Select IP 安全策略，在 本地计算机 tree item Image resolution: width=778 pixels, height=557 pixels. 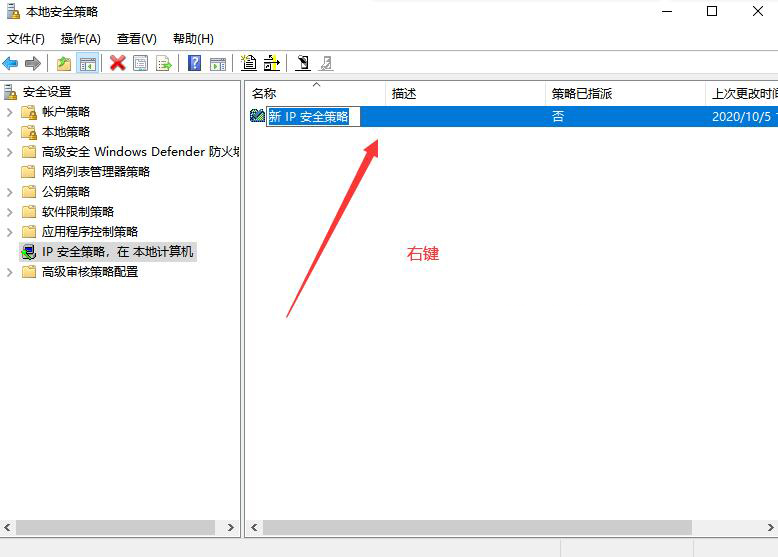(x=118, y=252)
